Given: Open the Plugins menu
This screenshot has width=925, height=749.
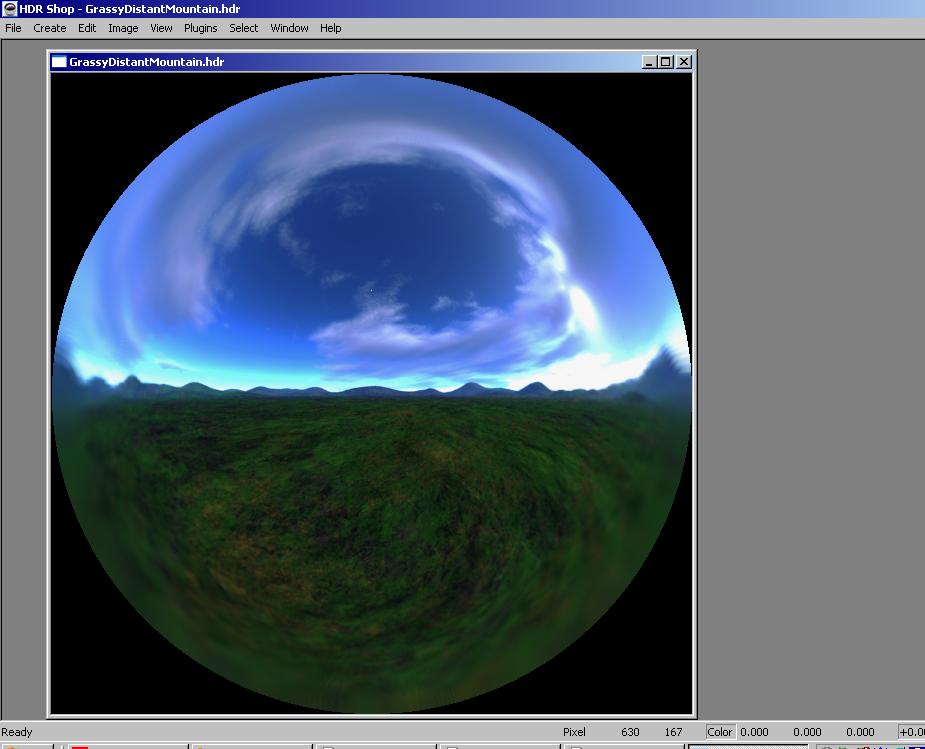Looking at the screenshot, I should (200, 28).
